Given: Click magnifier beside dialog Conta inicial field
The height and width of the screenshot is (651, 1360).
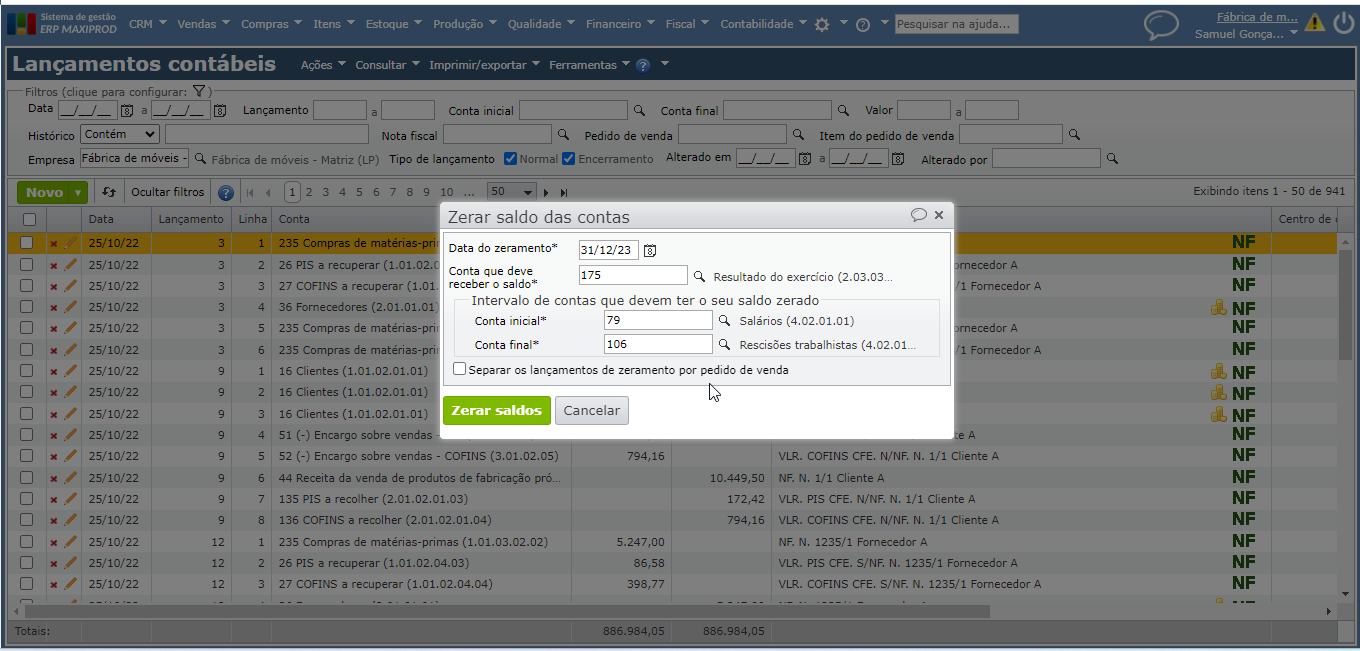Looking at the screenshot, I should (726, 321).
